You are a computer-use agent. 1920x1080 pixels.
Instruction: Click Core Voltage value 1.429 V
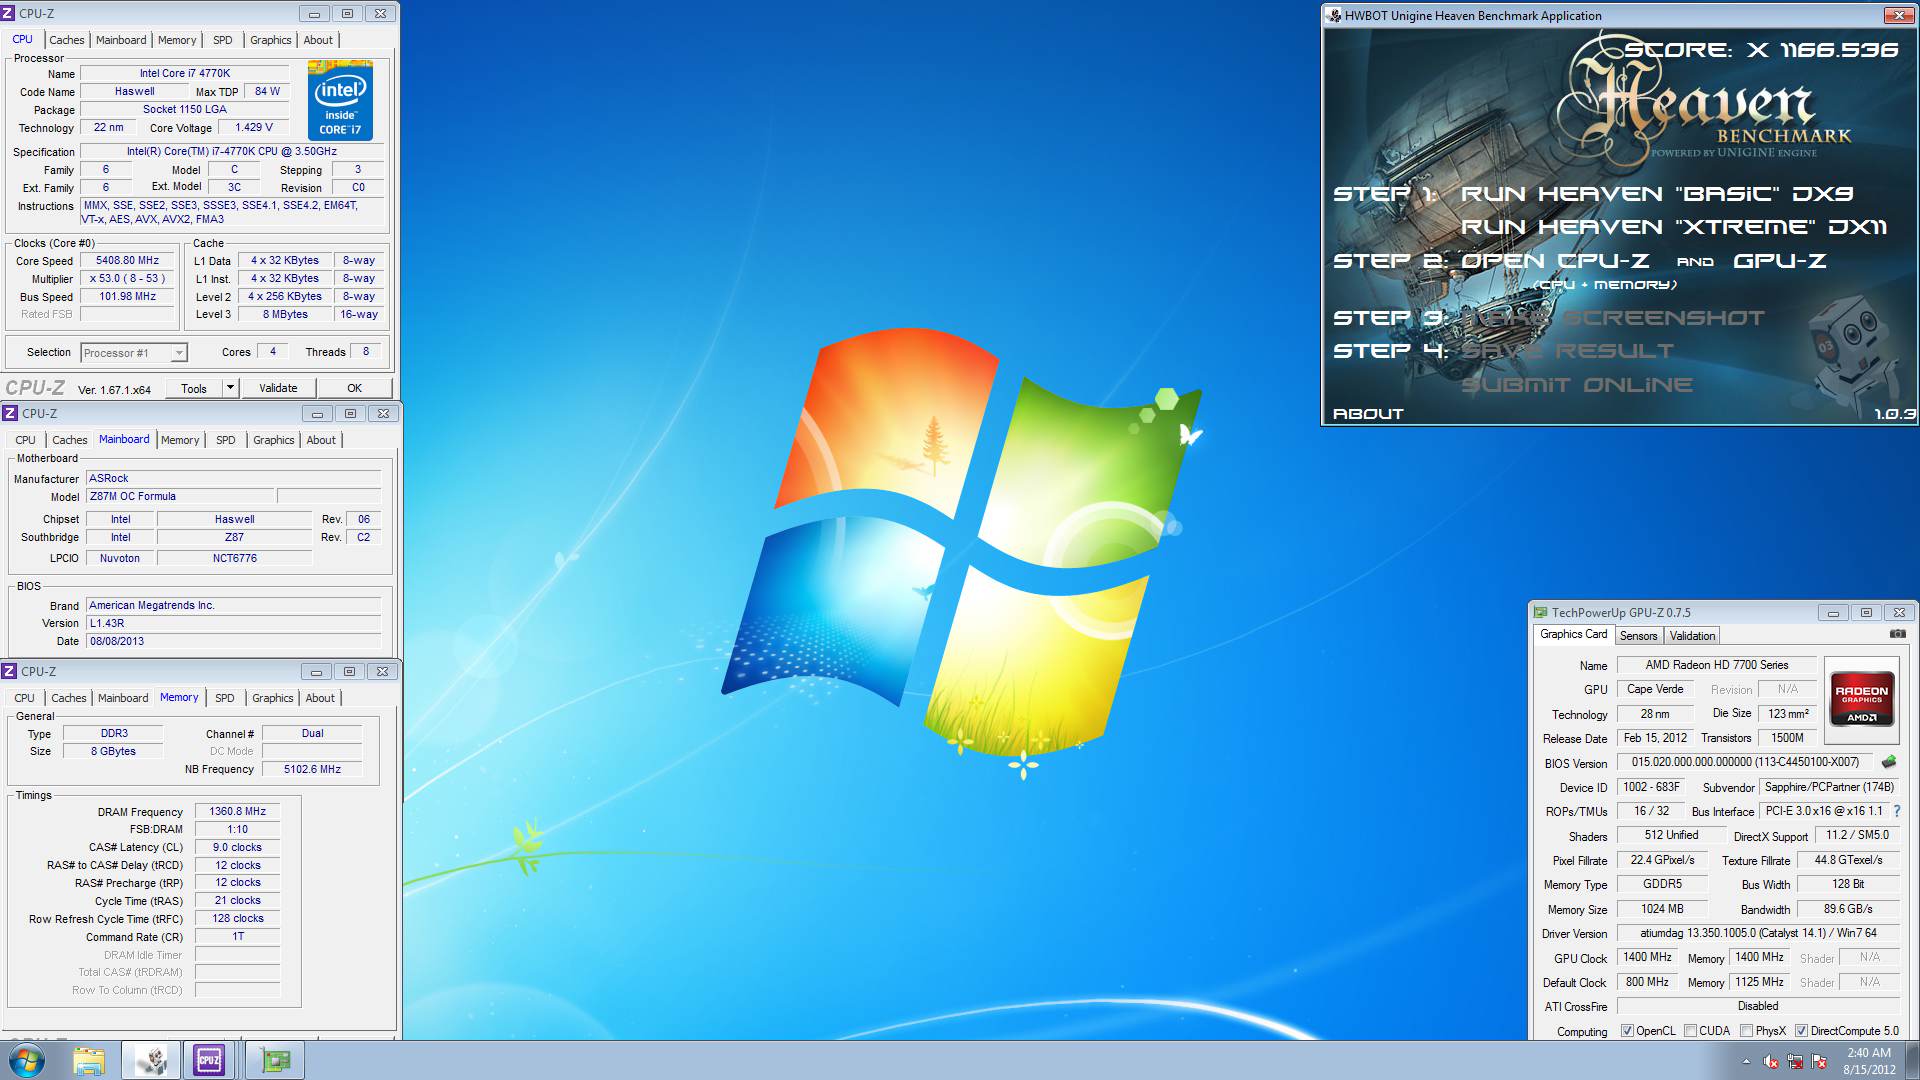coord(254,128)
